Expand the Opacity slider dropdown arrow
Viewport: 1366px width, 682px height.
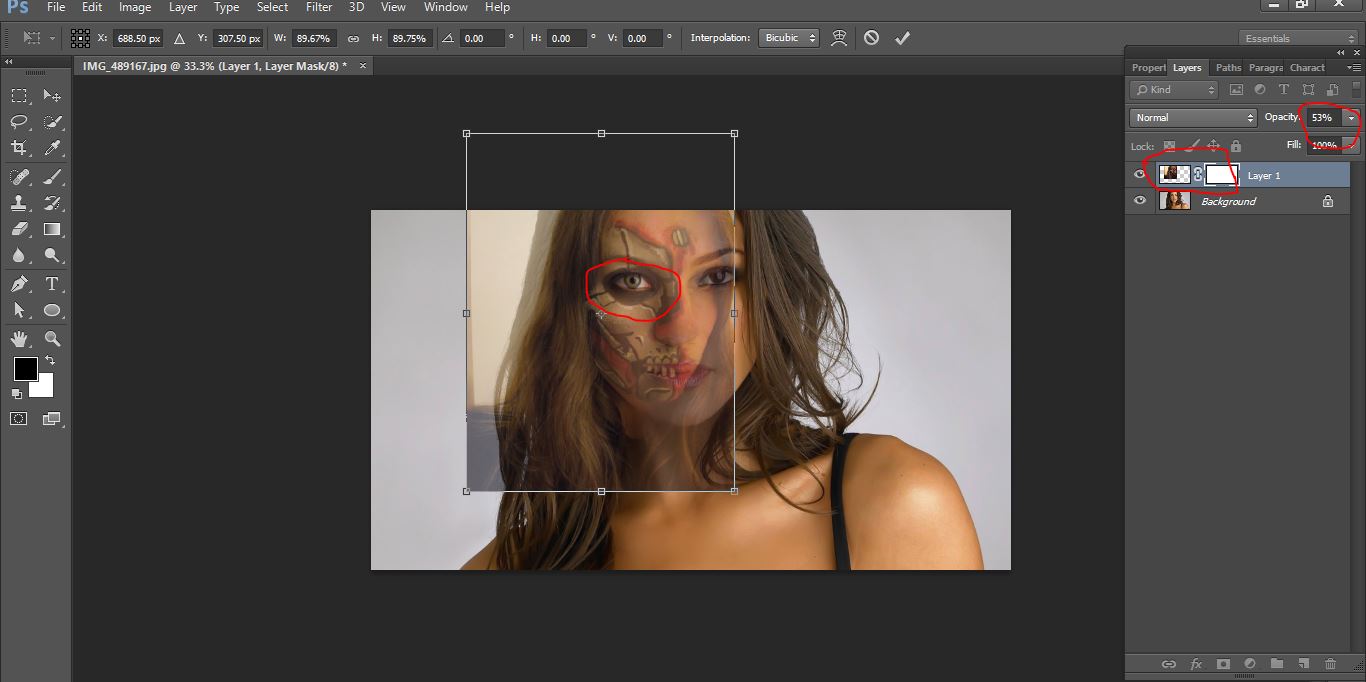pos(1351,117)
